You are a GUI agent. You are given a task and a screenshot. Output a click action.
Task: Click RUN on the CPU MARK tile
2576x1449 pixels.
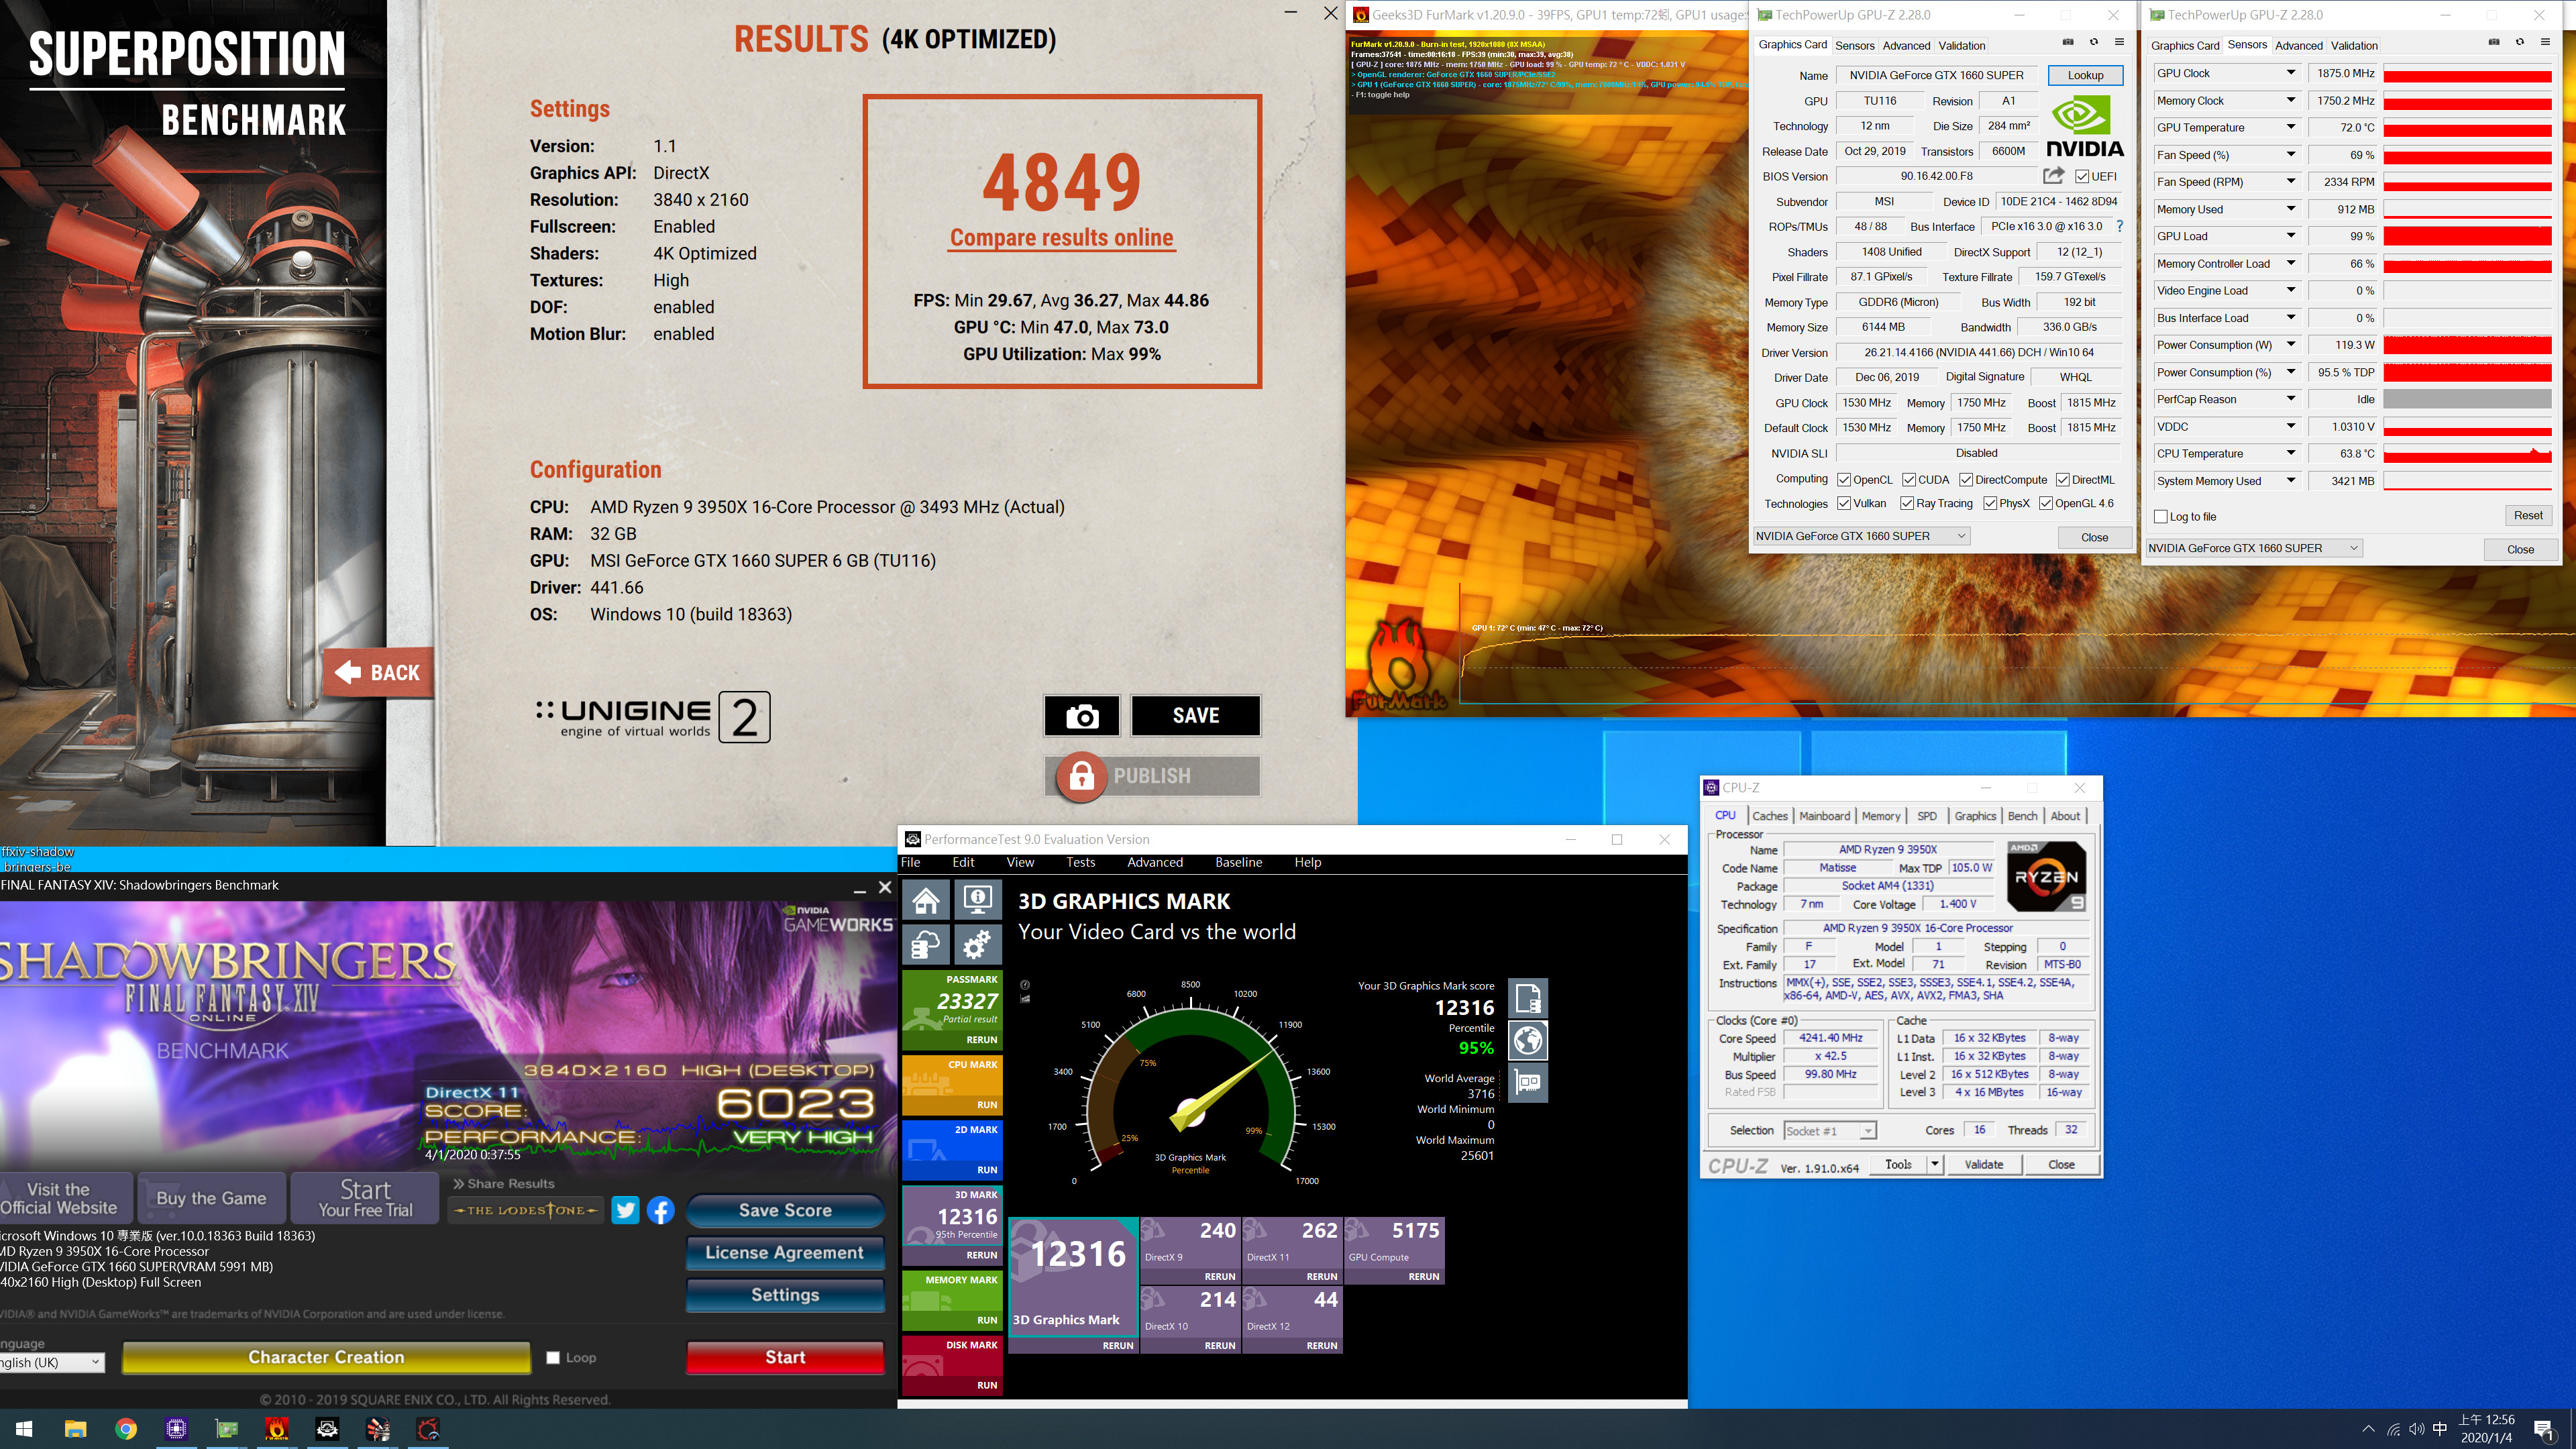pos(987,1105)
